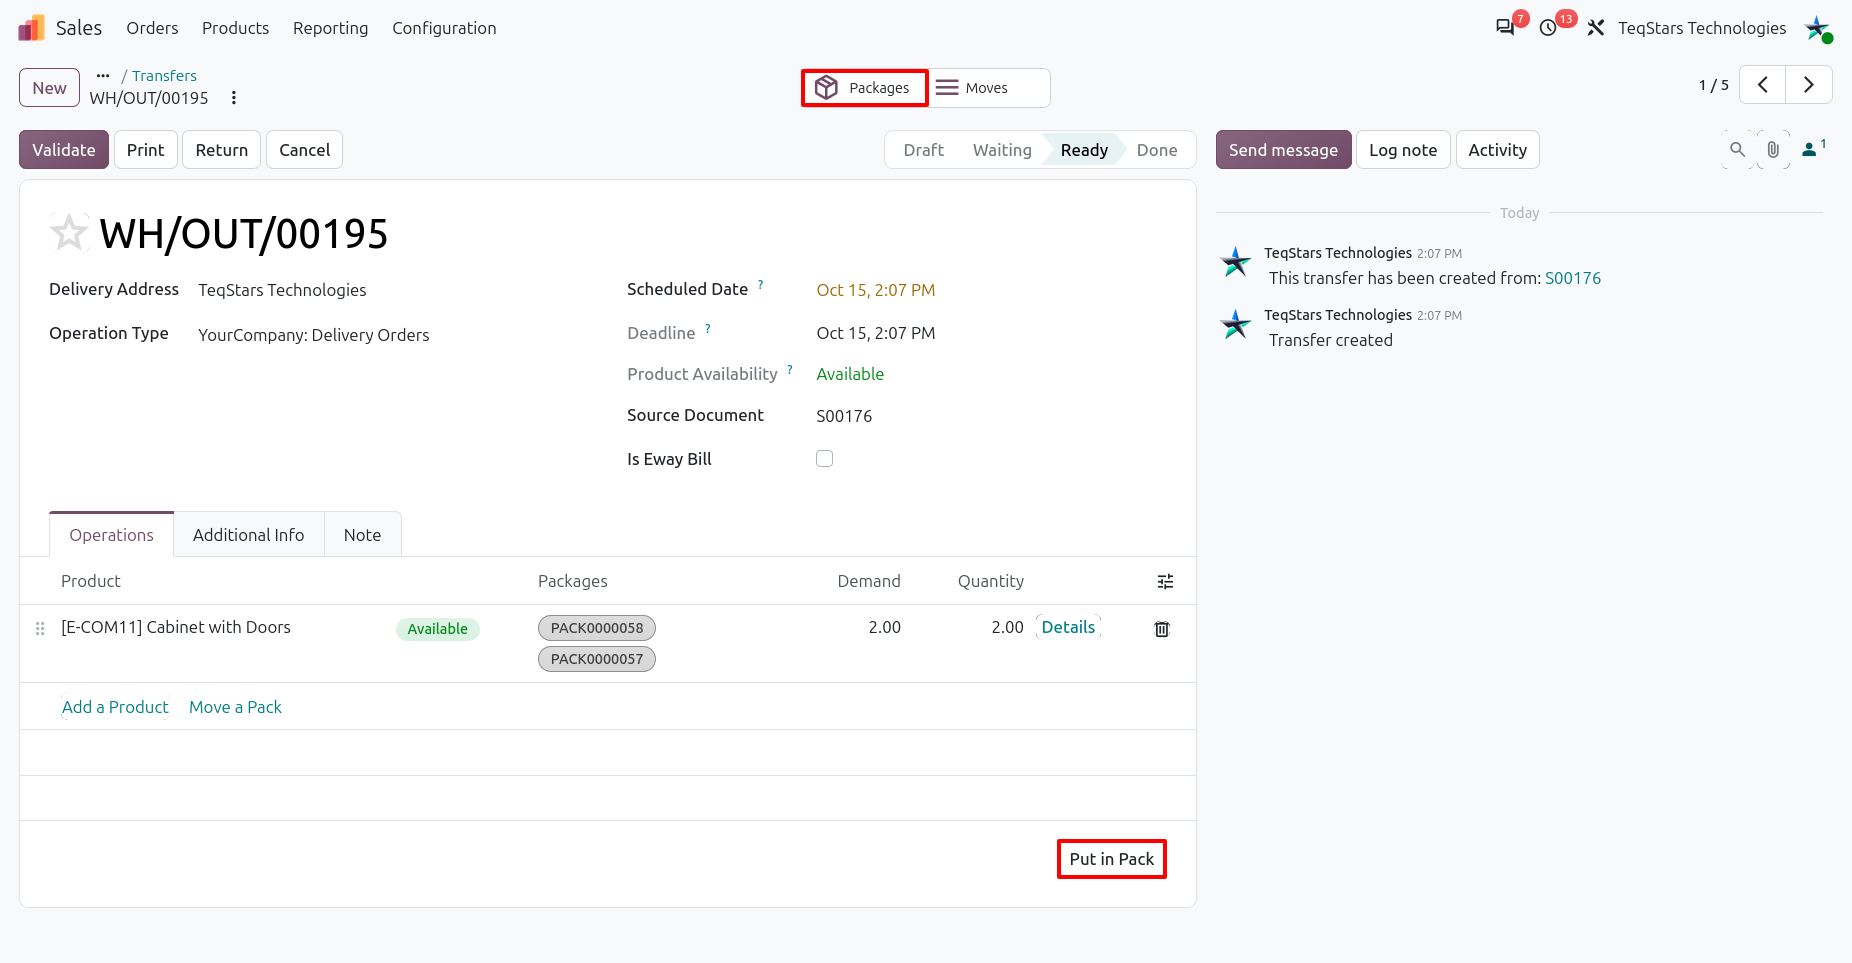The image size is (1852, 963).
Task: Open the TeqStars Technologies company switcher
Action: tap(1702, 28)
